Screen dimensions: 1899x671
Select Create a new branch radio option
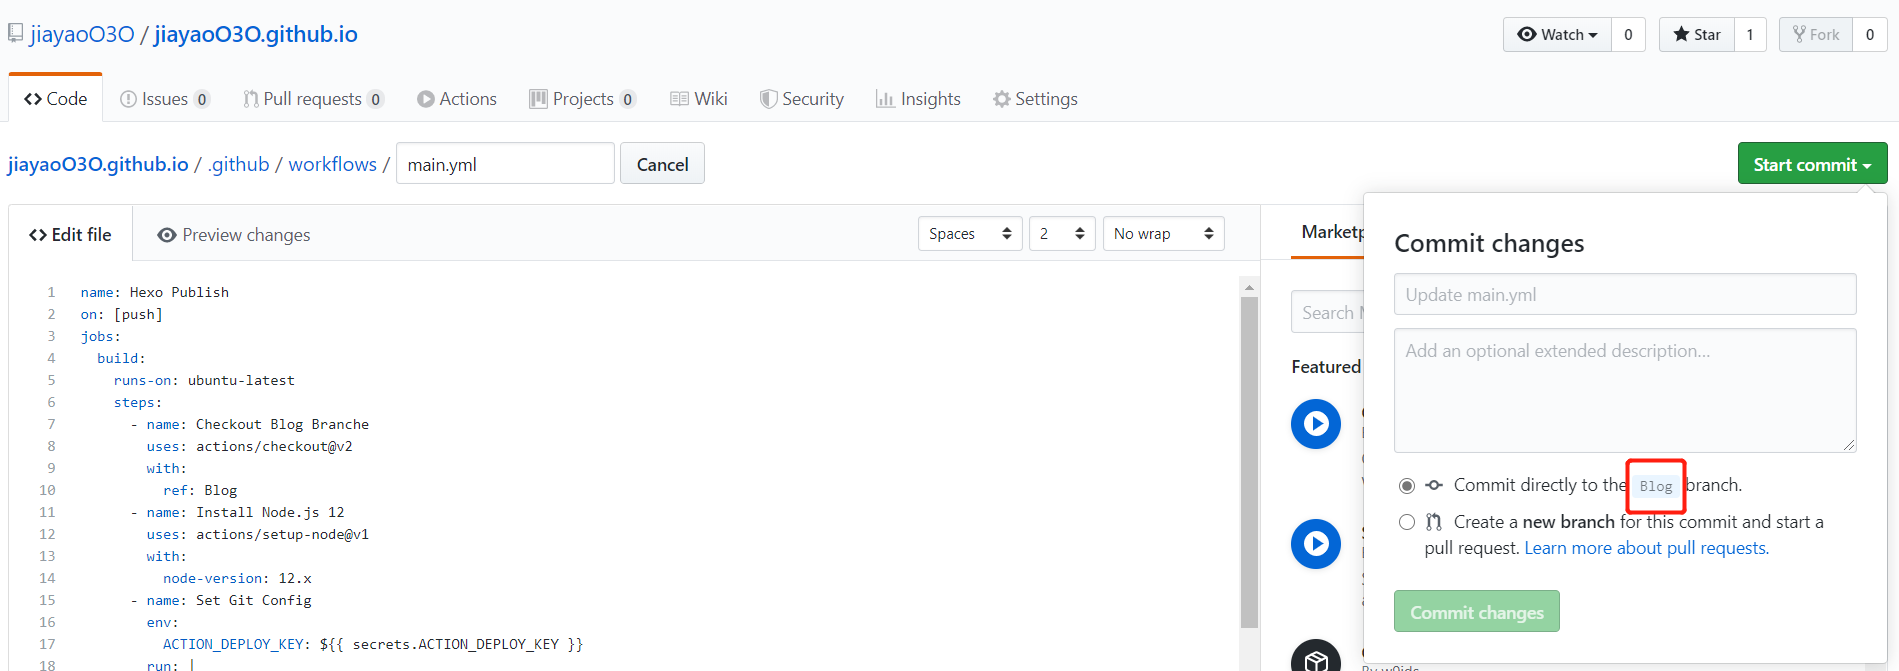pos(1407,522)
